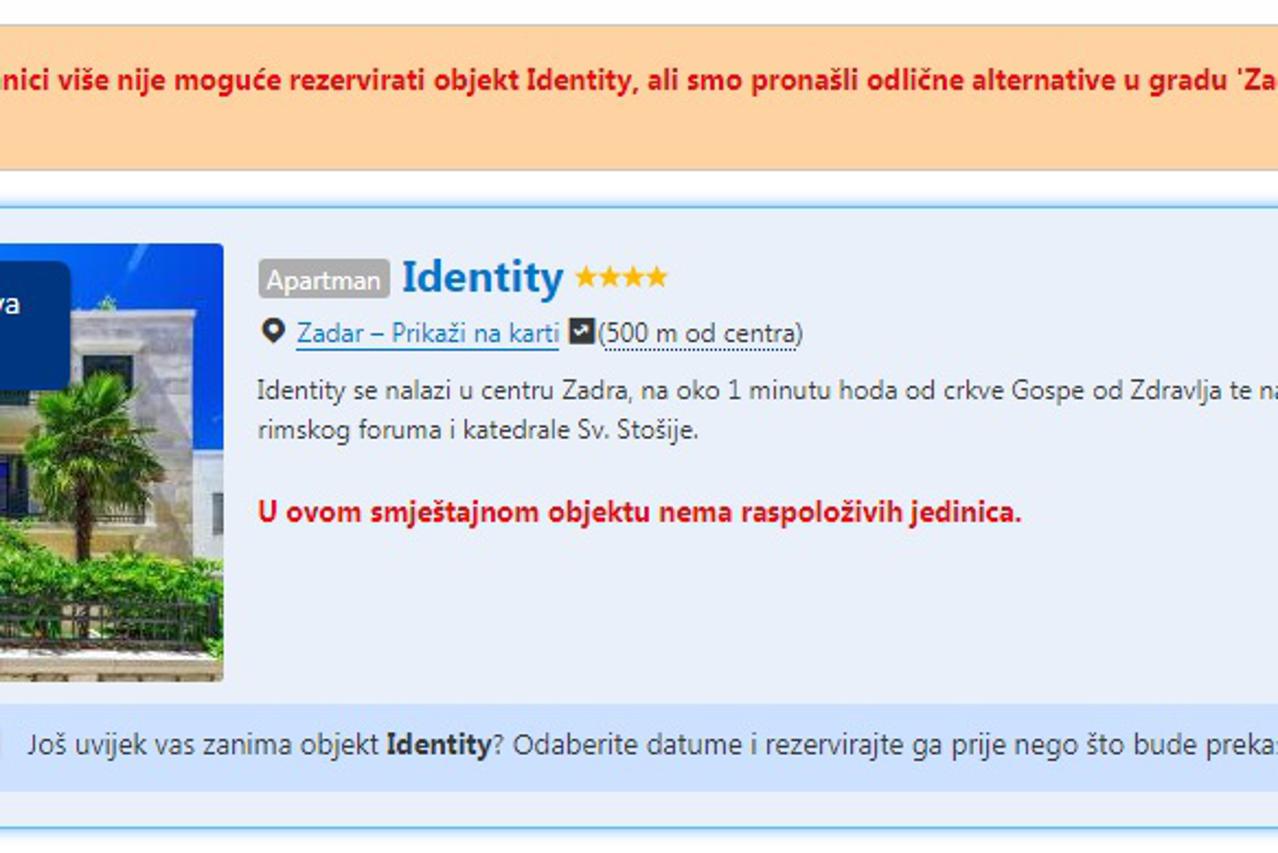Click the last yellow star in the rating

[x=657, y=278]
